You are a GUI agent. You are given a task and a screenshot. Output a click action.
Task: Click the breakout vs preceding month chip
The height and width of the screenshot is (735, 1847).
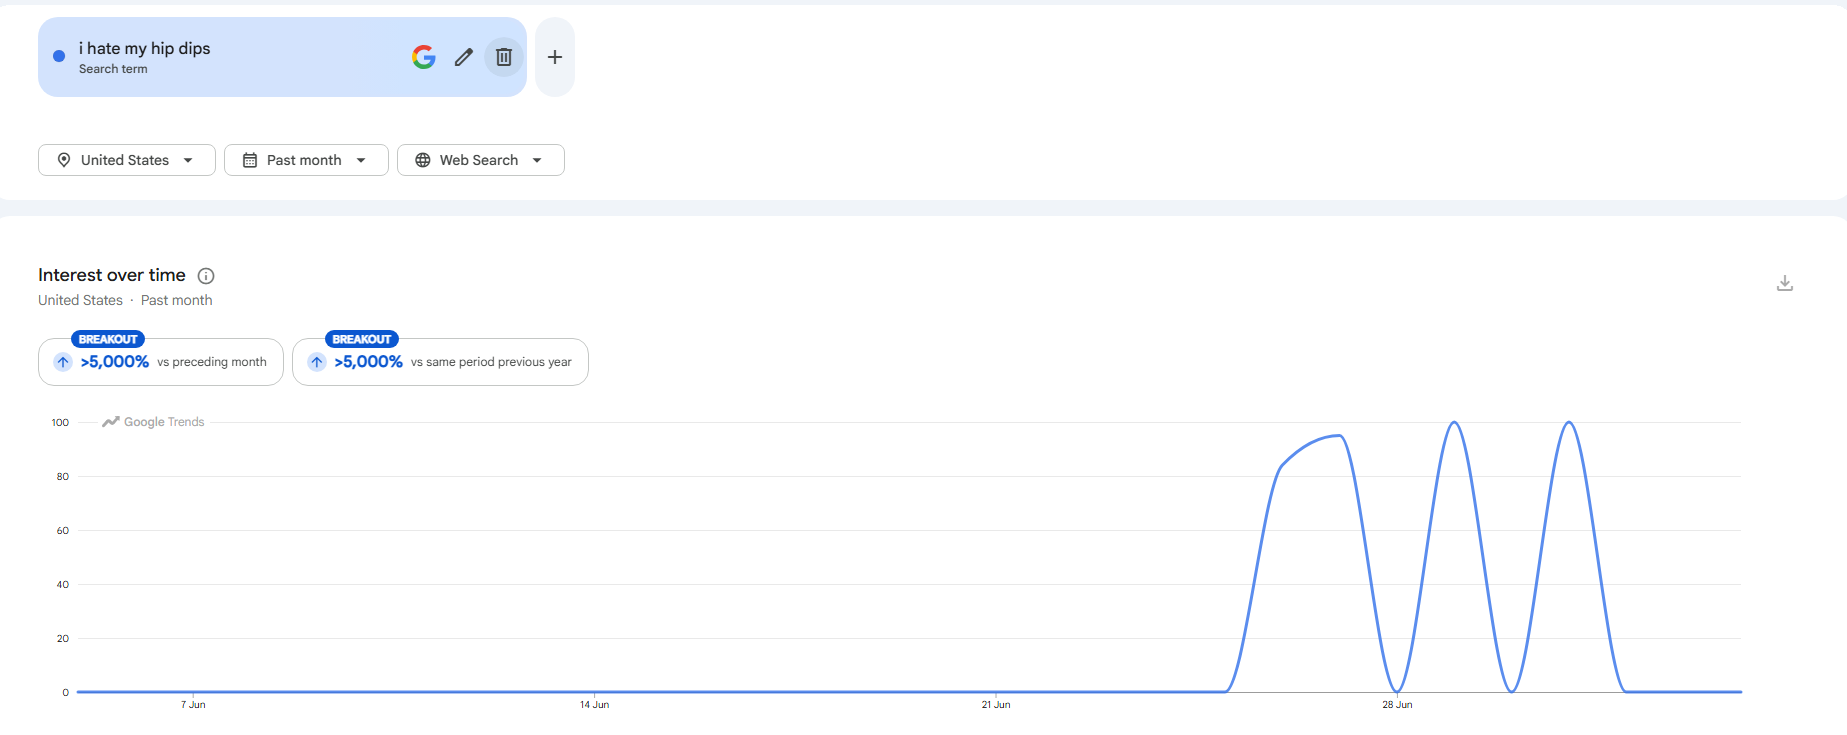pyautogui.click(x=161, y=361)
